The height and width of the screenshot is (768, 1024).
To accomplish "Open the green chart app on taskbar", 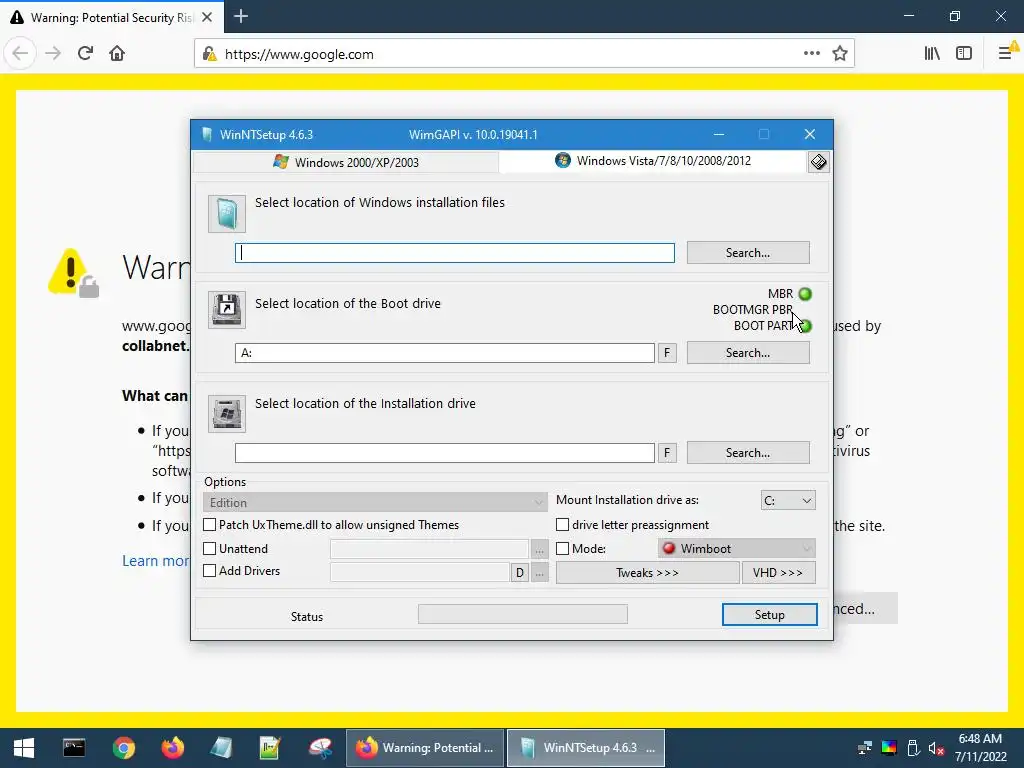I will 270,748.
